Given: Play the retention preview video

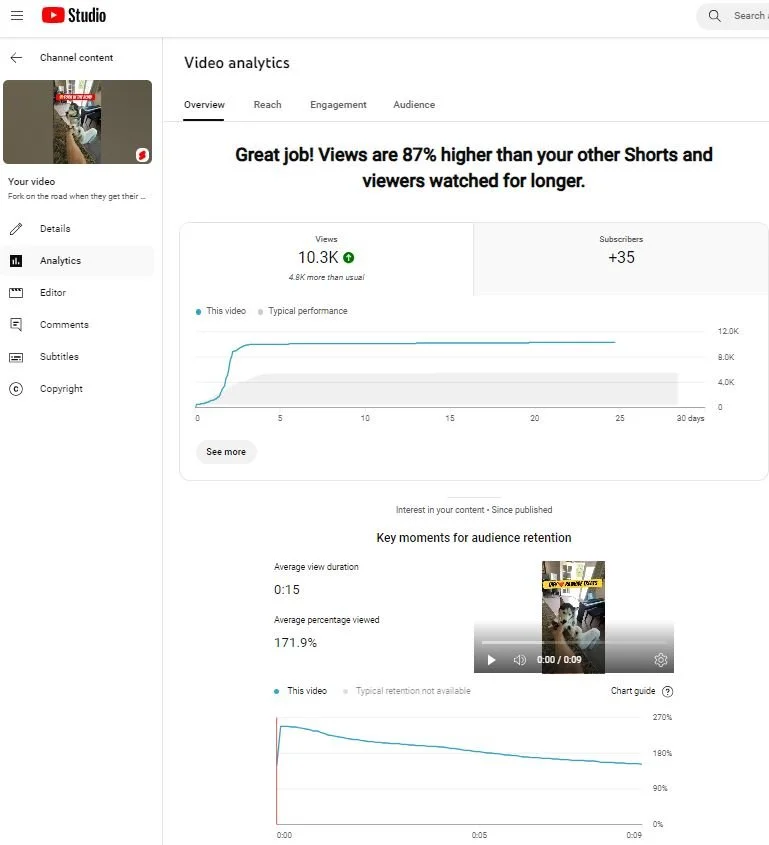Looking at the screenshot, I should [491, 660].
